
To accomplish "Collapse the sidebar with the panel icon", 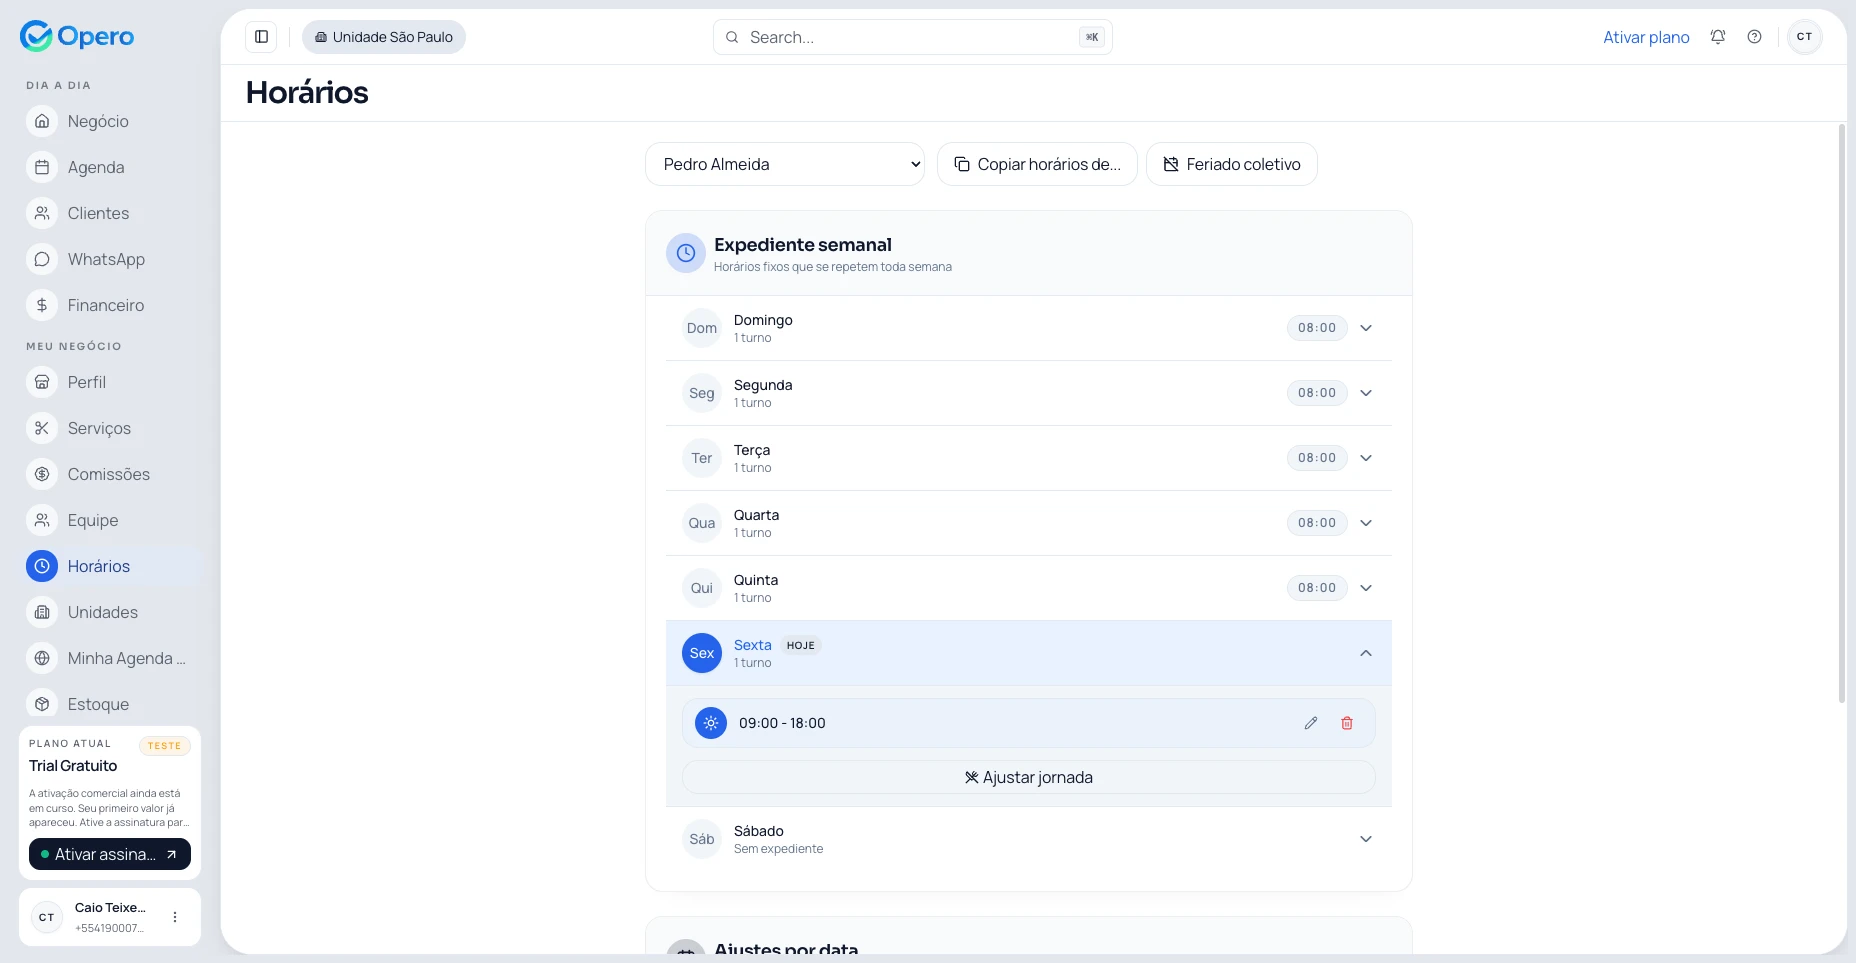I will pyautogui.click(x=261, y=36).
